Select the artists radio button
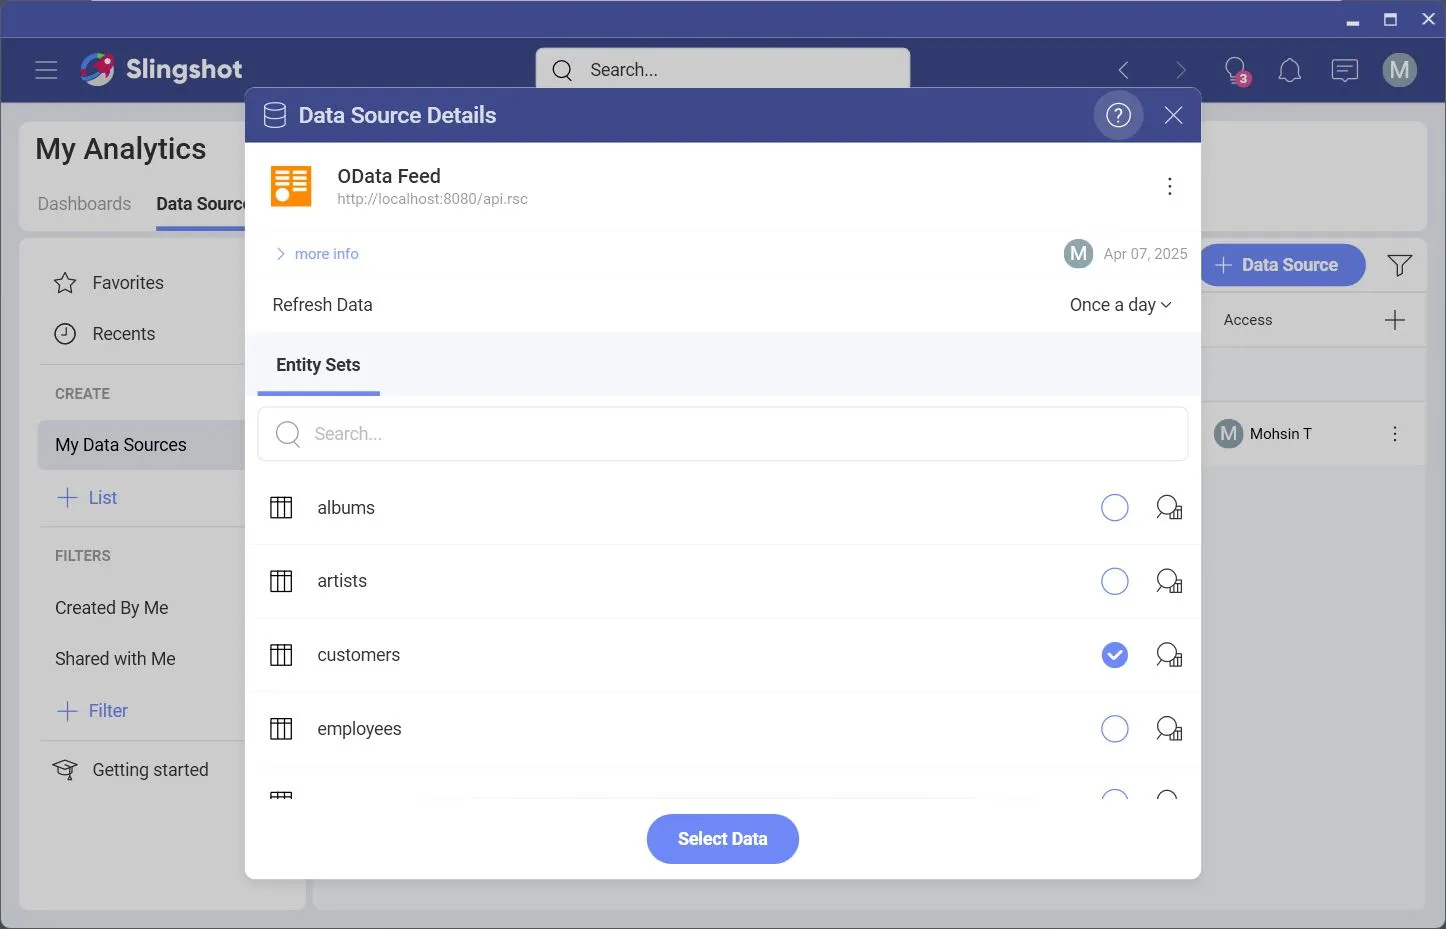This screenshot has width=1446, height=929. point(1114,581)
